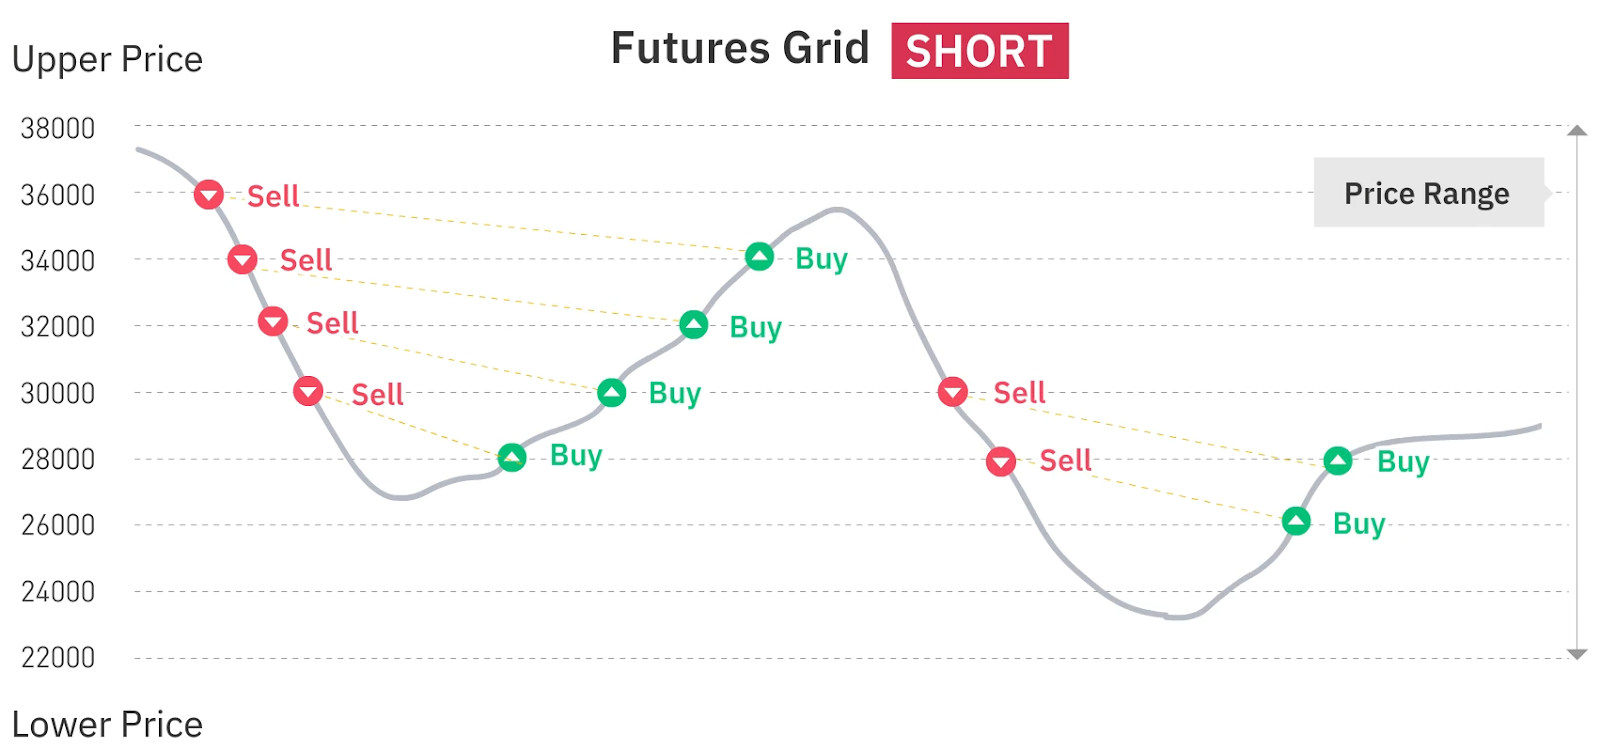Select the green Buy marker at 32000
Screen dimensions: 1600x750
pyautogui.click(x=694, y=325)
